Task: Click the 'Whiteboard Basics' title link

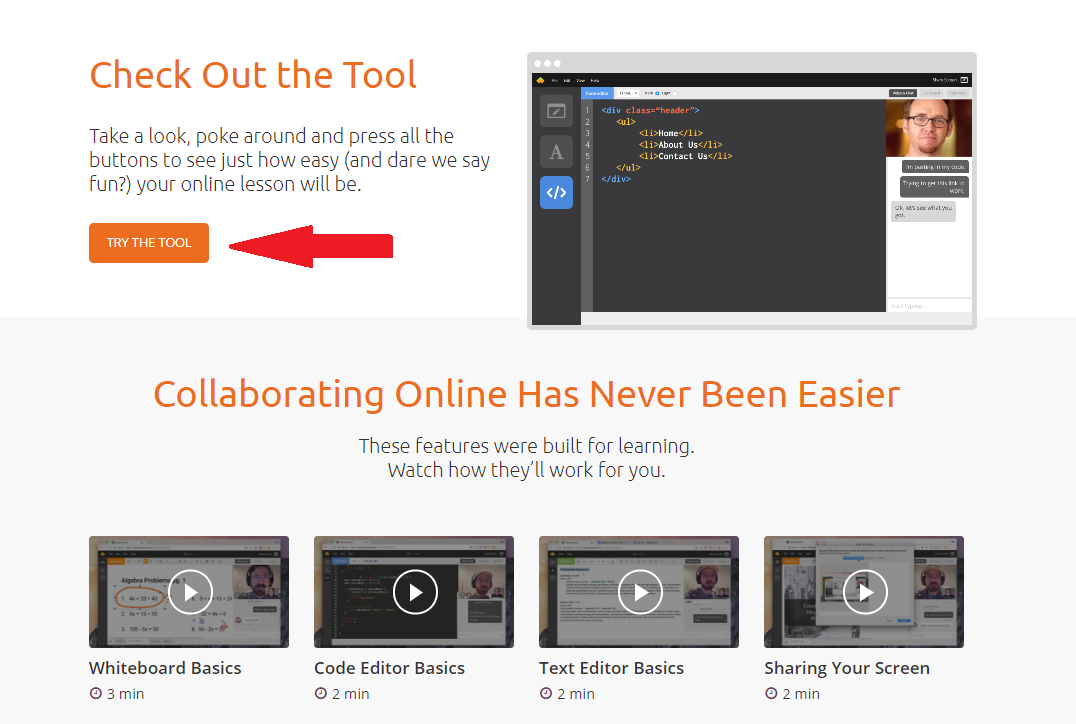Action: 165,668
